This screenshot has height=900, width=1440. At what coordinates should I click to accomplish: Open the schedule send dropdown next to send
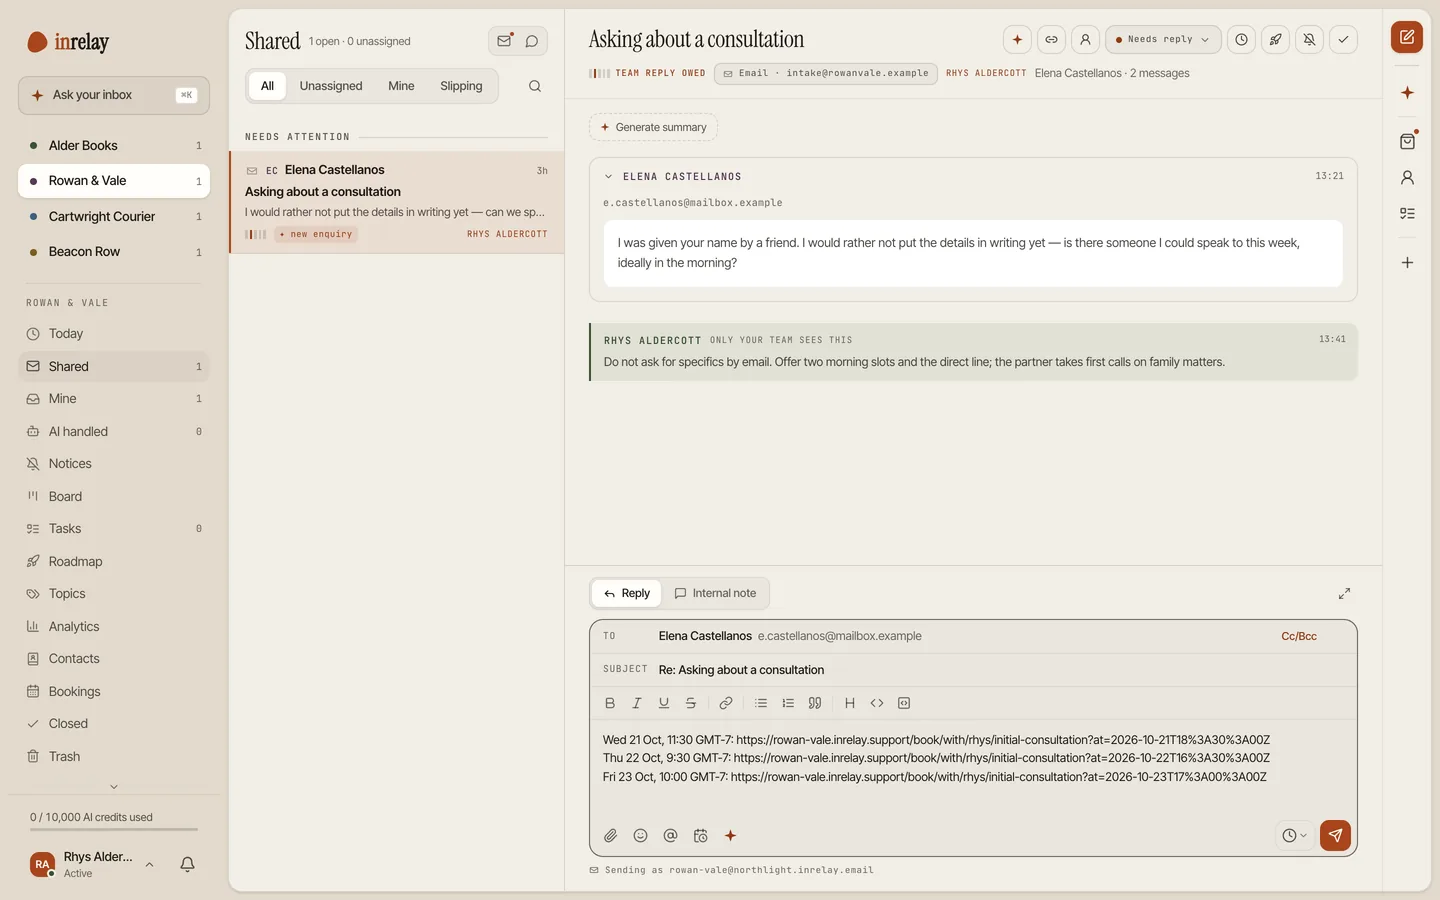tap(1295, 835)
